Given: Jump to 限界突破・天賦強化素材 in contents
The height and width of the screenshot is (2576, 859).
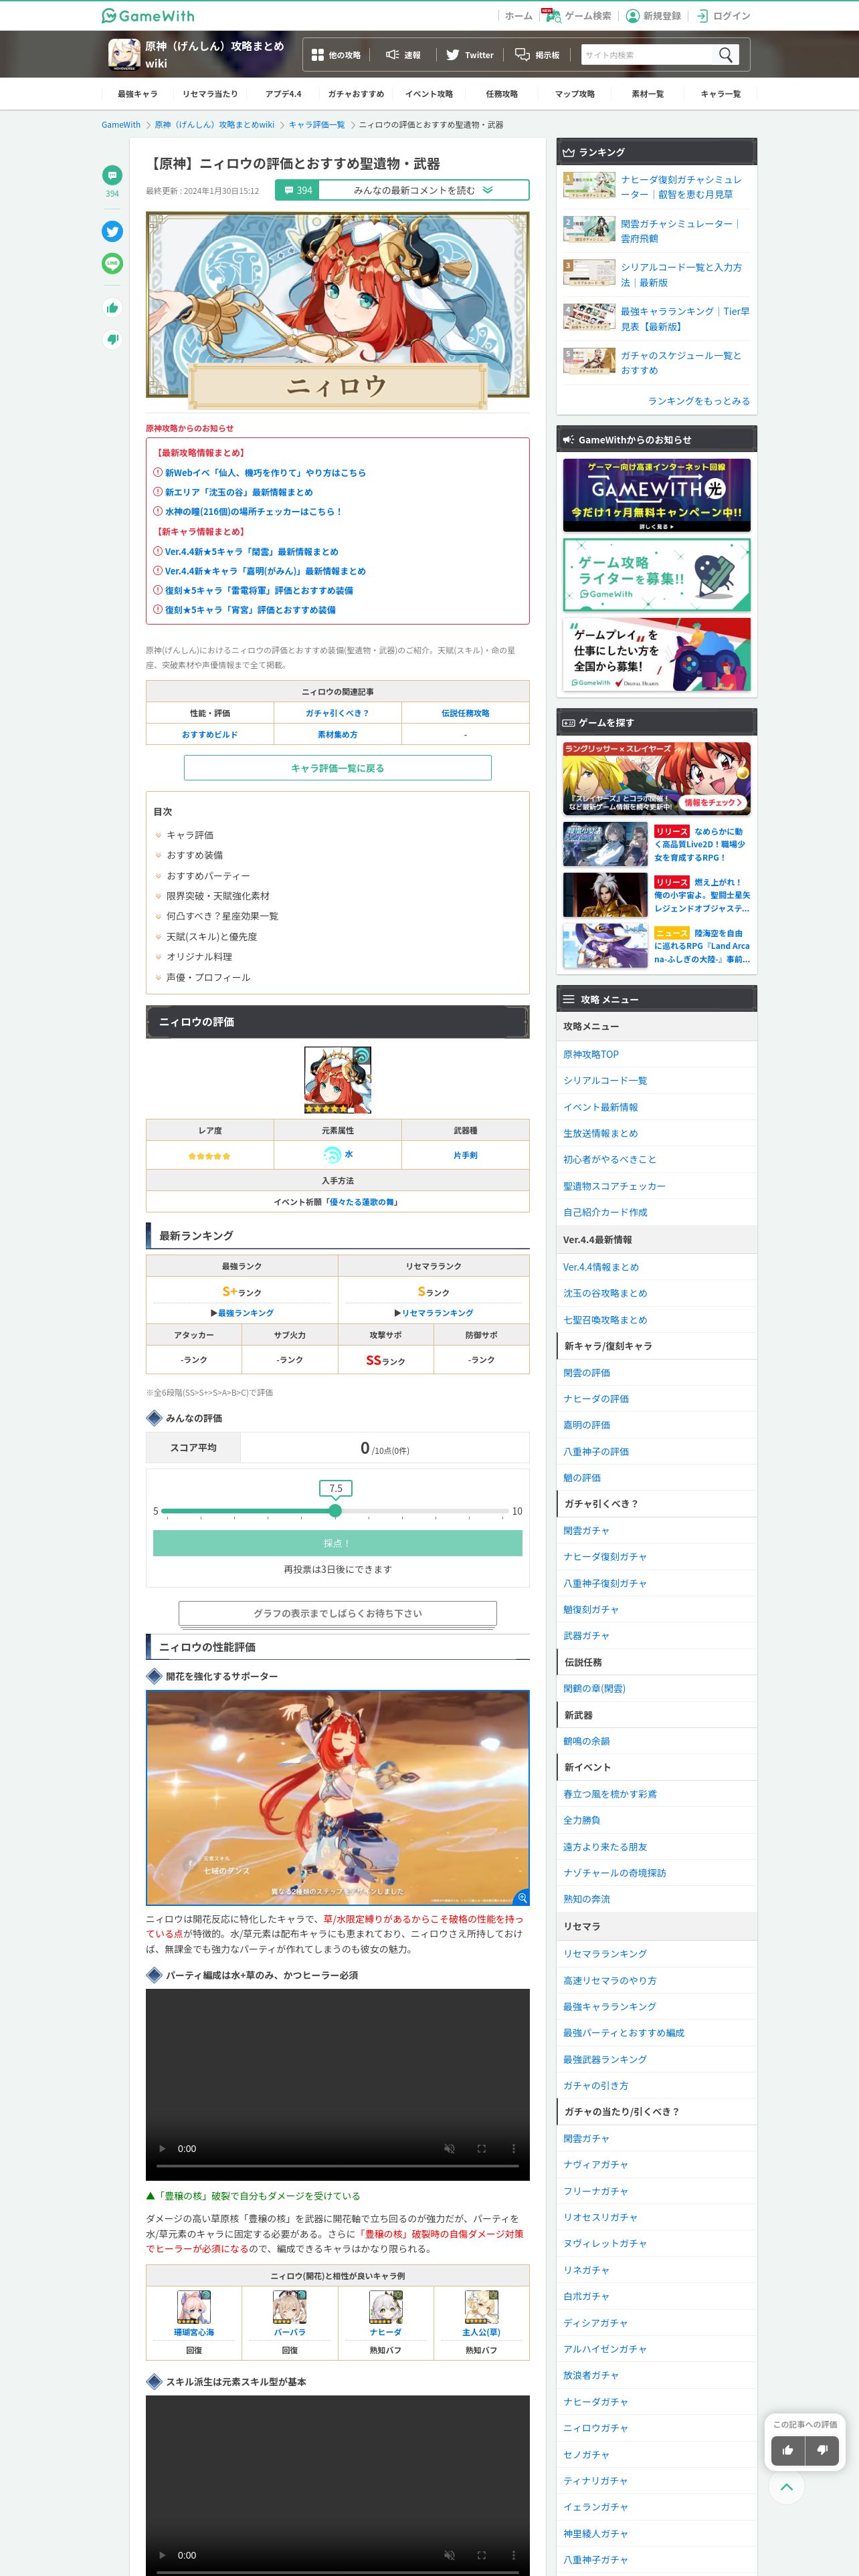Looking at the screenshot, I should pos(217,896).
